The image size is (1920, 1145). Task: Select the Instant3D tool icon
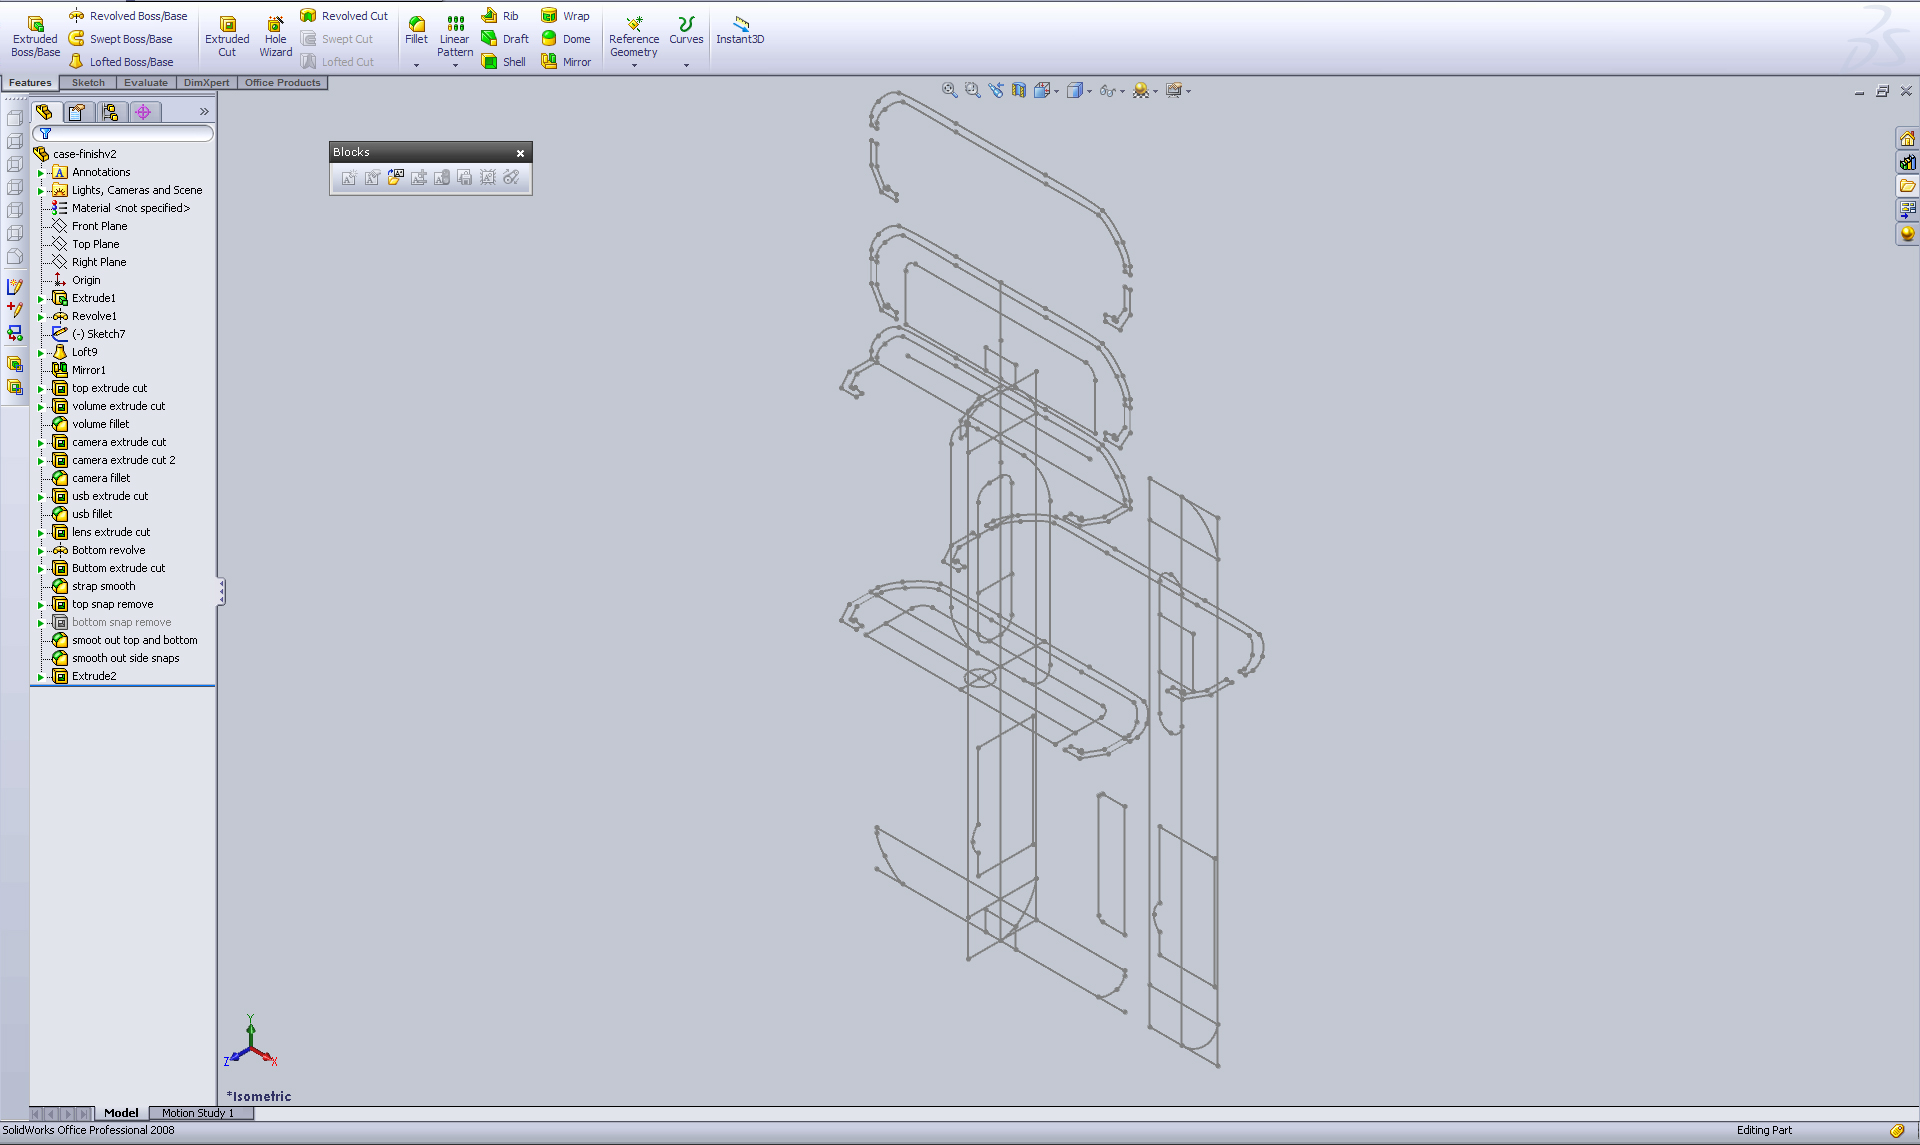741,23
